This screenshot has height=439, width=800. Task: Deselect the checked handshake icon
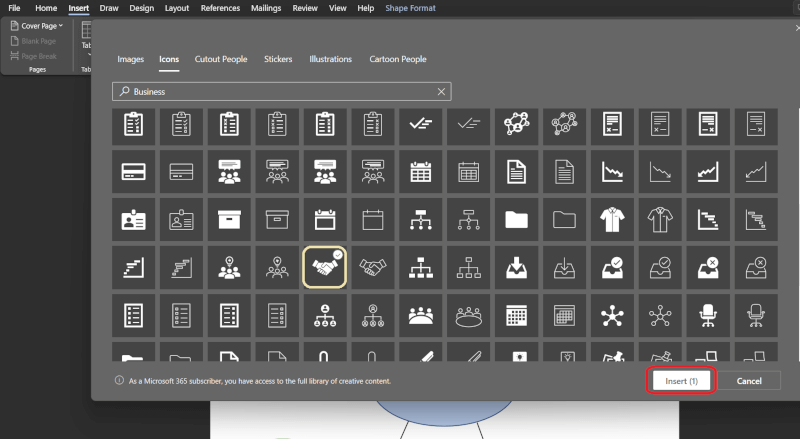(x=324, y=267)
